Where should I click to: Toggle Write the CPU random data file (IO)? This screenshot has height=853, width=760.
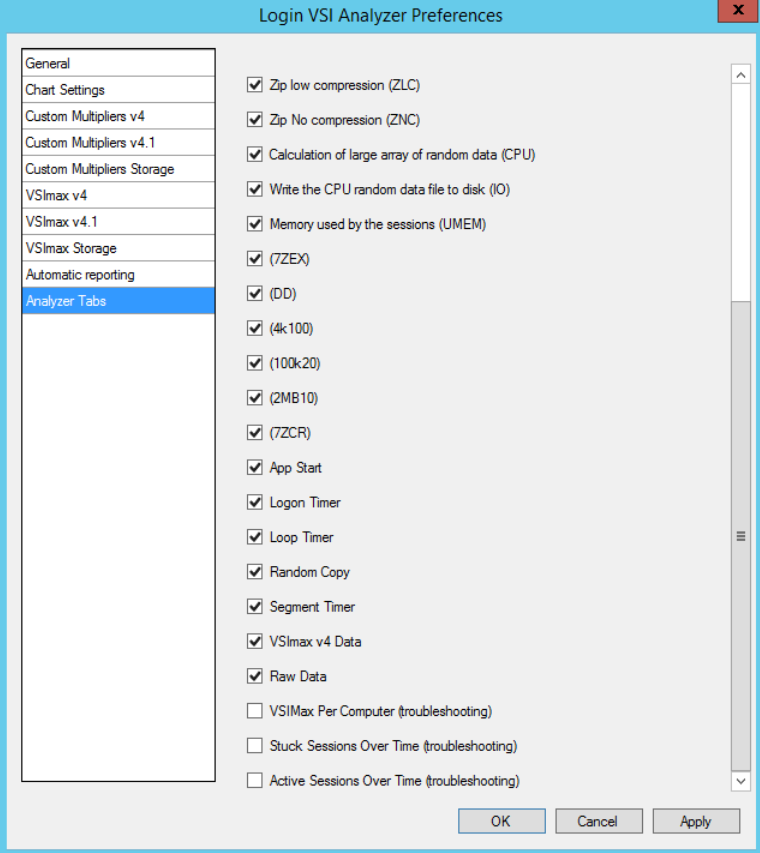255,189
